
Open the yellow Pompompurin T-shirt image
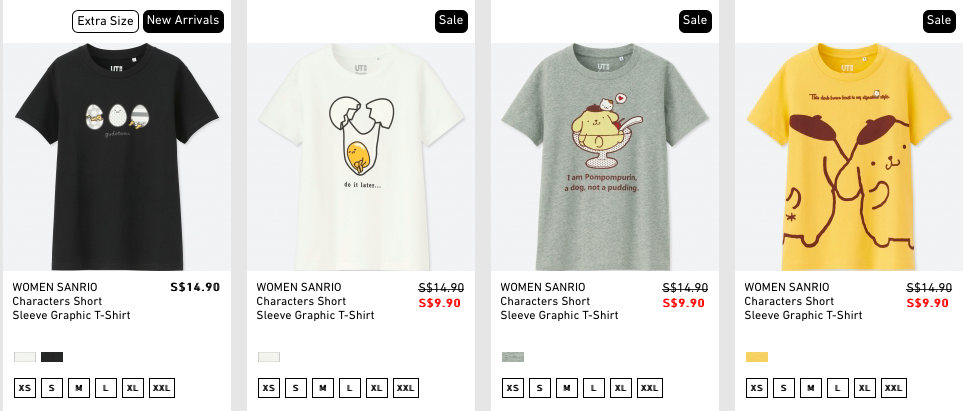pos(849,157)
